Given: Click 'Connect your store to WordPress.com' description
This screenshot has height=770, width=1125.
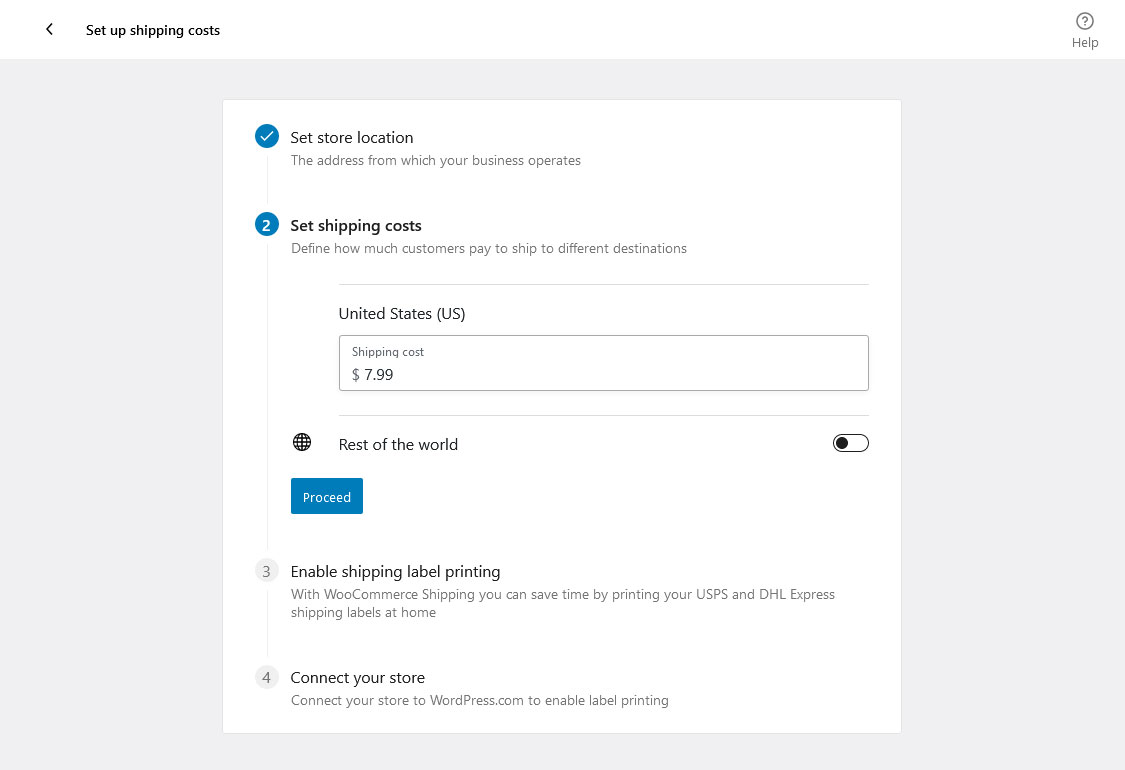Looking at the screenshot, I should click(479, 700).
